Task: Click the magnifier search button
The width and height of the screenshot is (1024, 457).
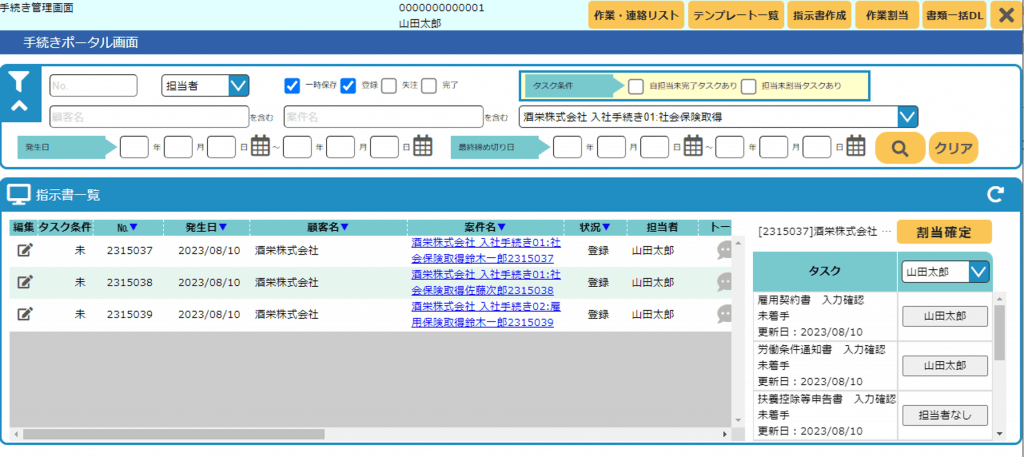Action: [x=899, y=148]
